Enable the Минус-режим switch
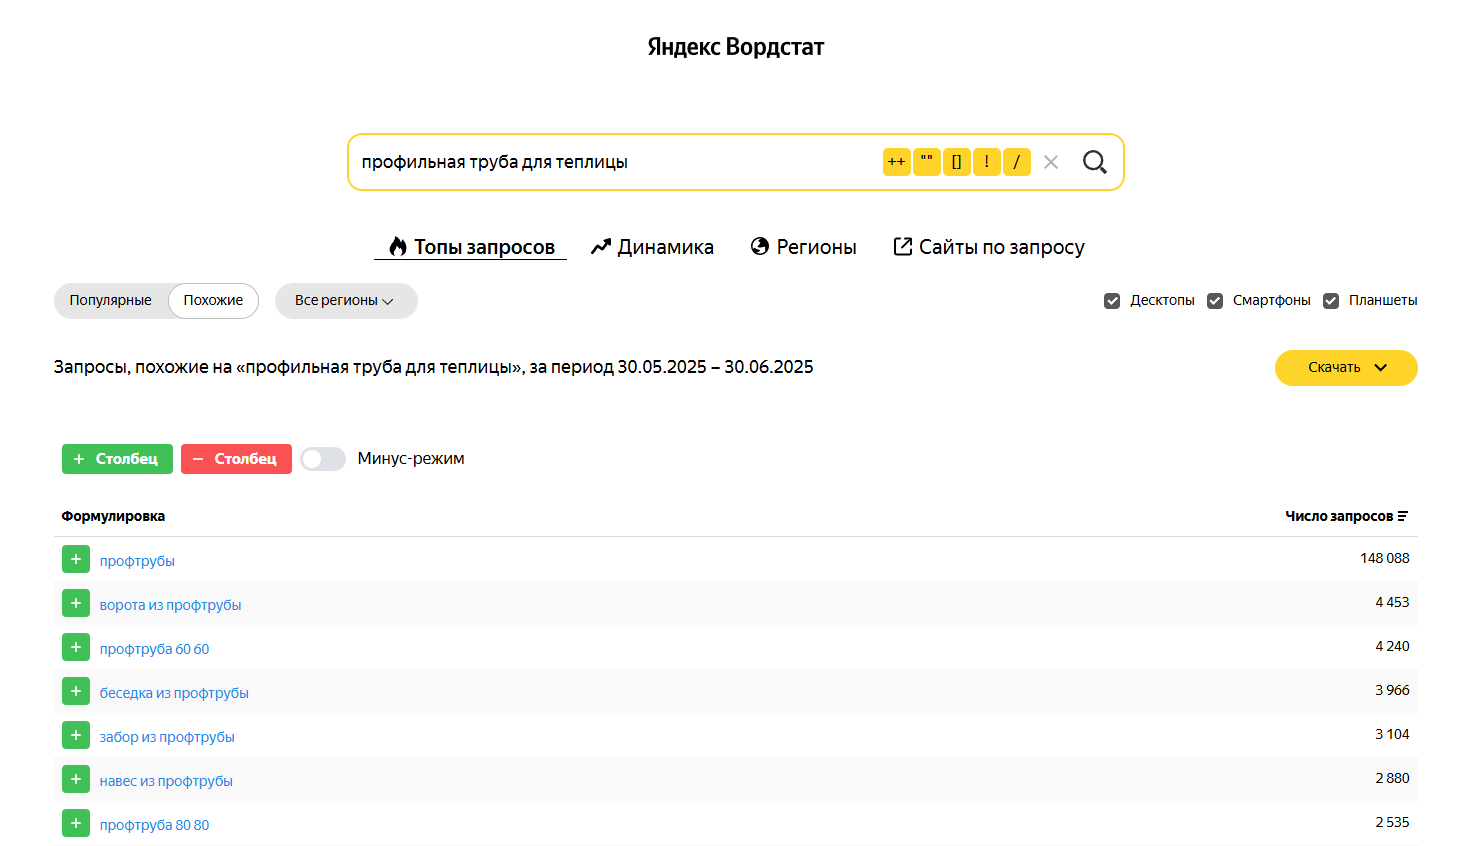 [x=323, y=459]
